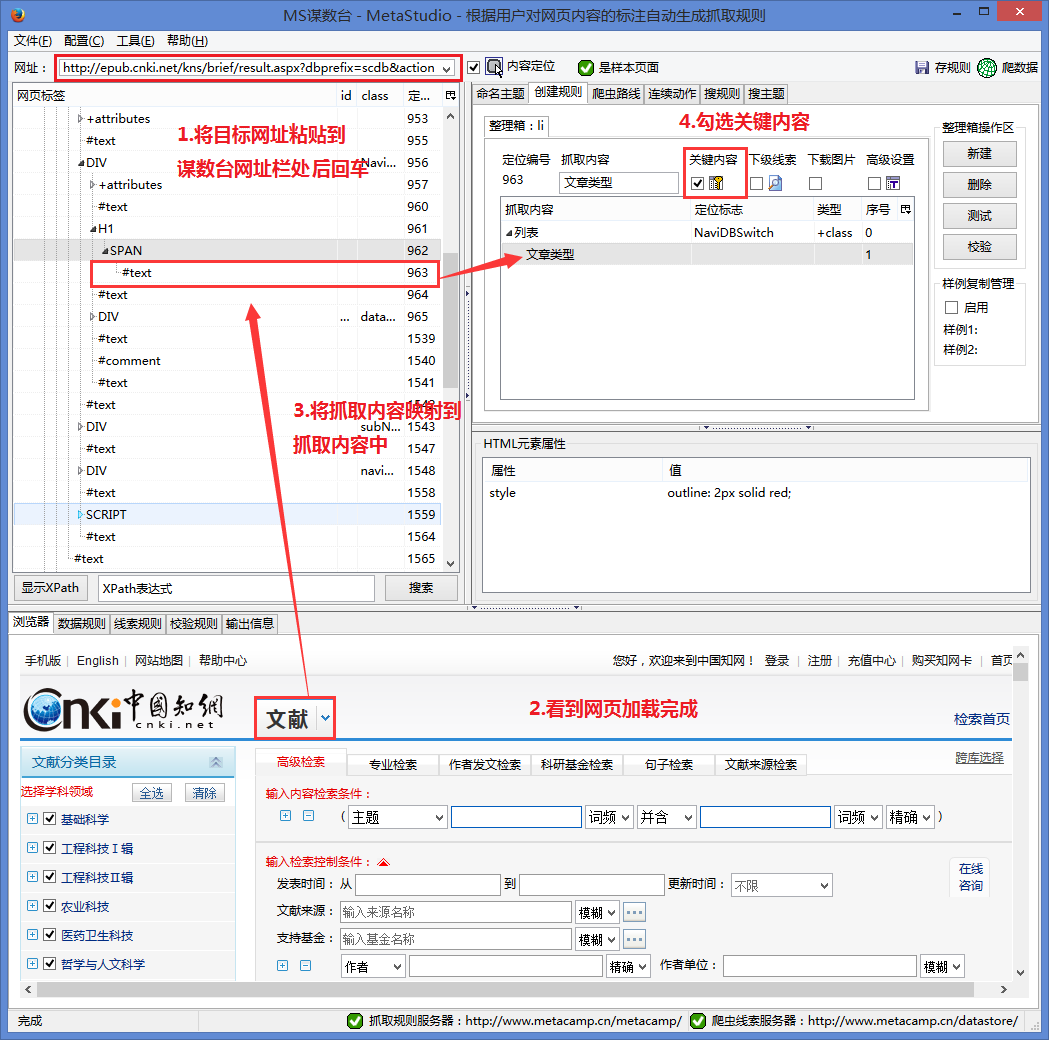Image resolution: width=1049 pixels, height=1040 pixels.
Task: Click the green 是样本页面 check icon
Action: tap(585, 68)
